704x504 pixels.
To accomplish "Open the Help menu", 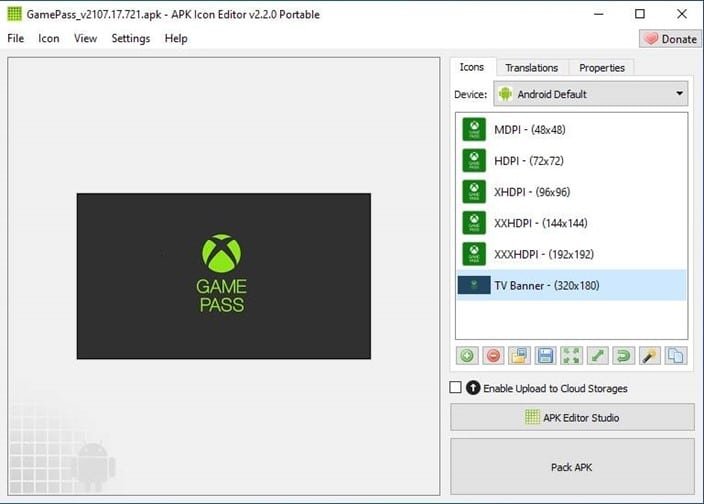I will click(176, 39).
